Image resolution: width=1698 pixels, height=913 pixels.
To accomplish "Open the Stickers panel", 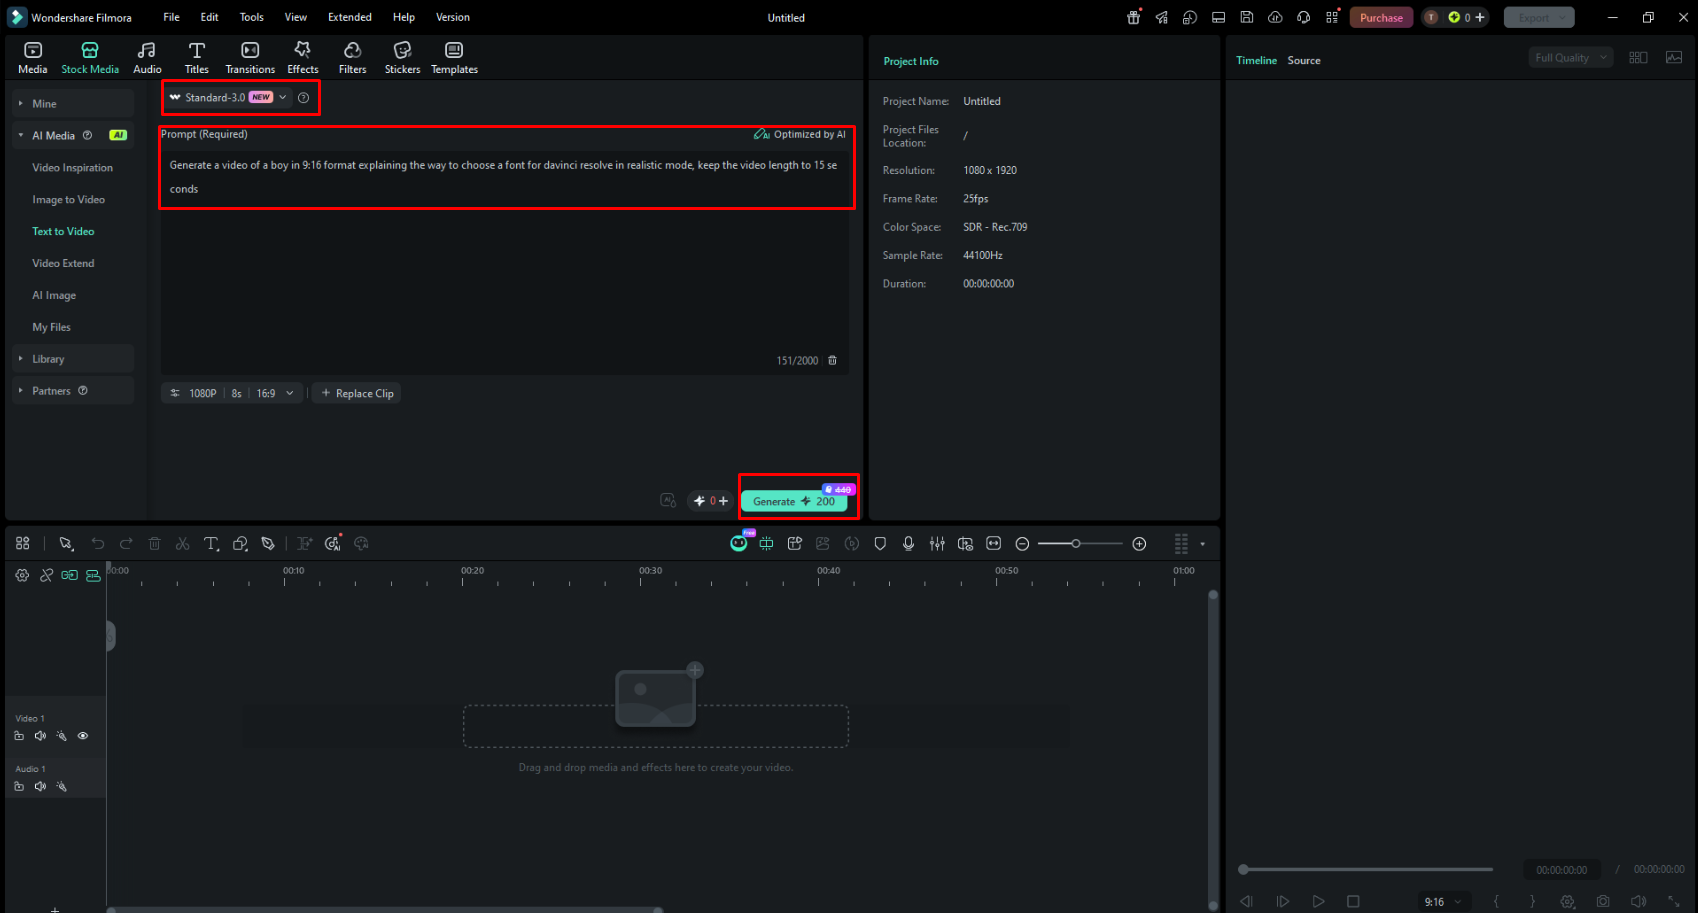I will tap(402, 58).
